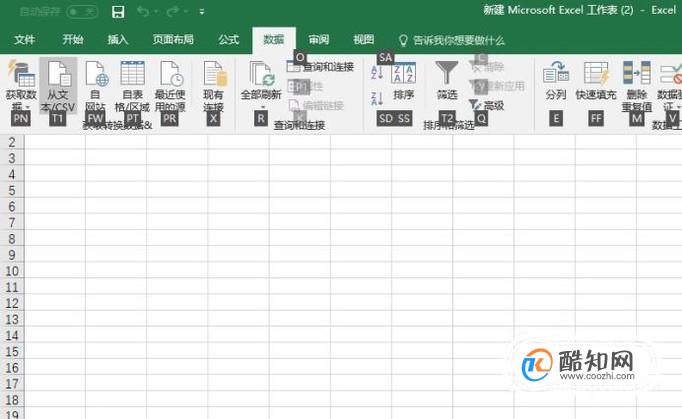682x419 pixels.
Task: Expand Customize Quick Access Toolbar arrow
Action: [x=202, y=12]
